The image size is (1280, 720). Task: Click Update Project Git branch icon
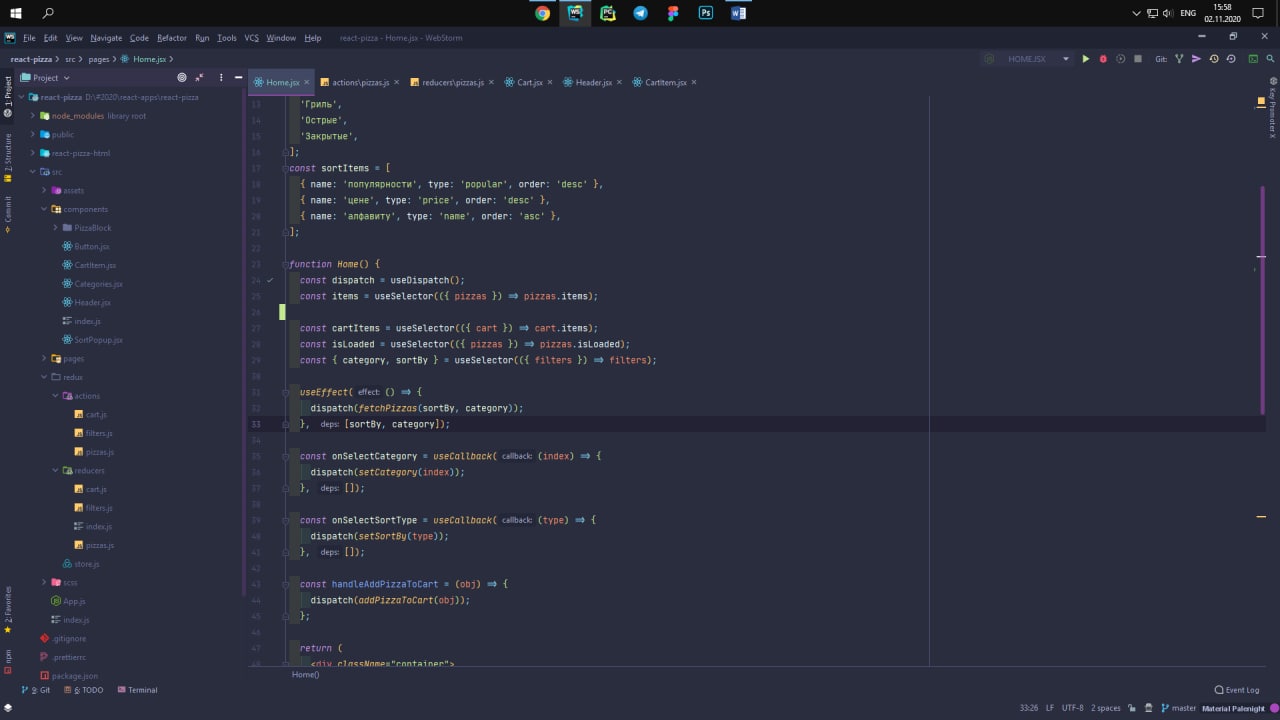(1179, 59)
